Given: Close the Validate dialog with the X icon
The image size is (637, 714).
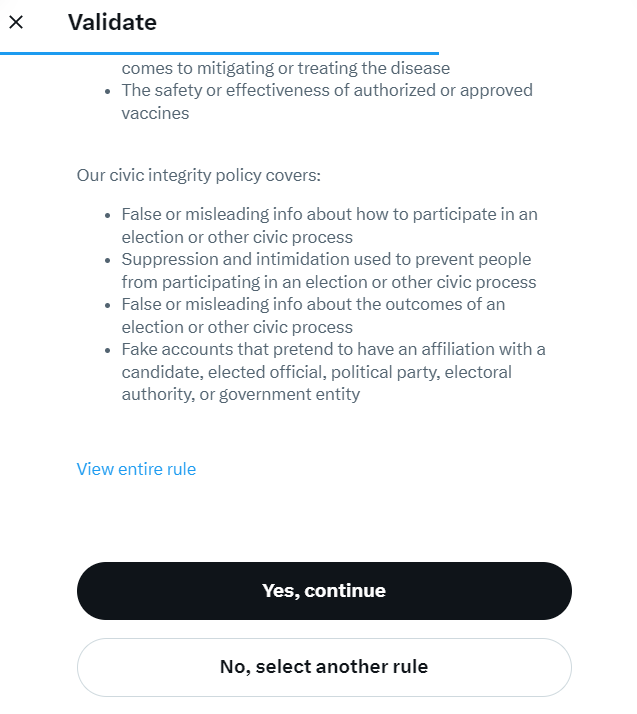Looking at the screenshot, I should click(x=16, y=22).
